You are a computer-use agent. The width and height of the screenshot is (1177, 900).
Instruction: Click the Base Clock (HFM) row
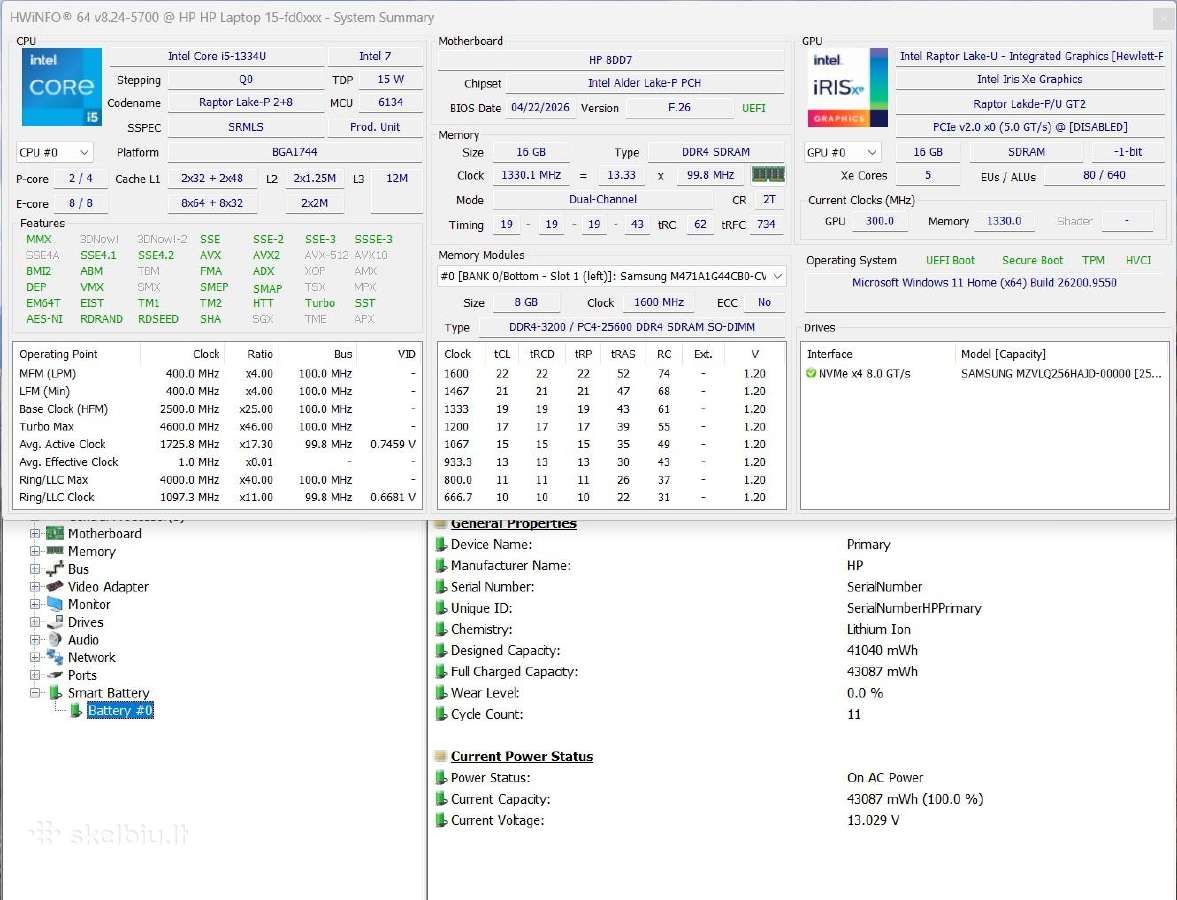coord(217,409)
